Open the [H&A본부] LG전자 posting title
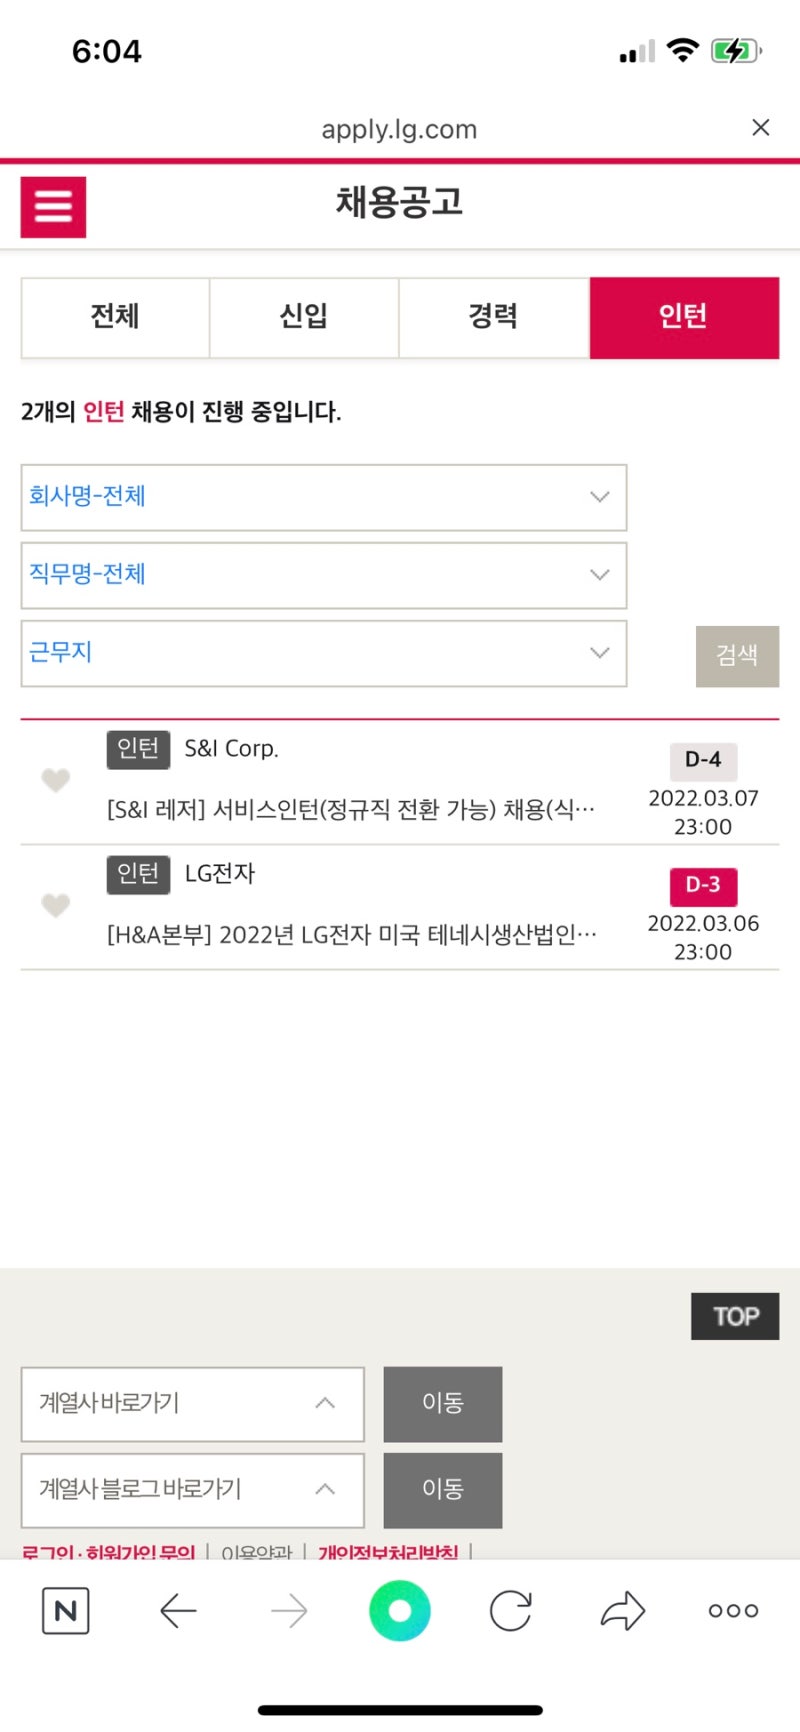The image size is (800, 1732). click(x=352, y=935)
